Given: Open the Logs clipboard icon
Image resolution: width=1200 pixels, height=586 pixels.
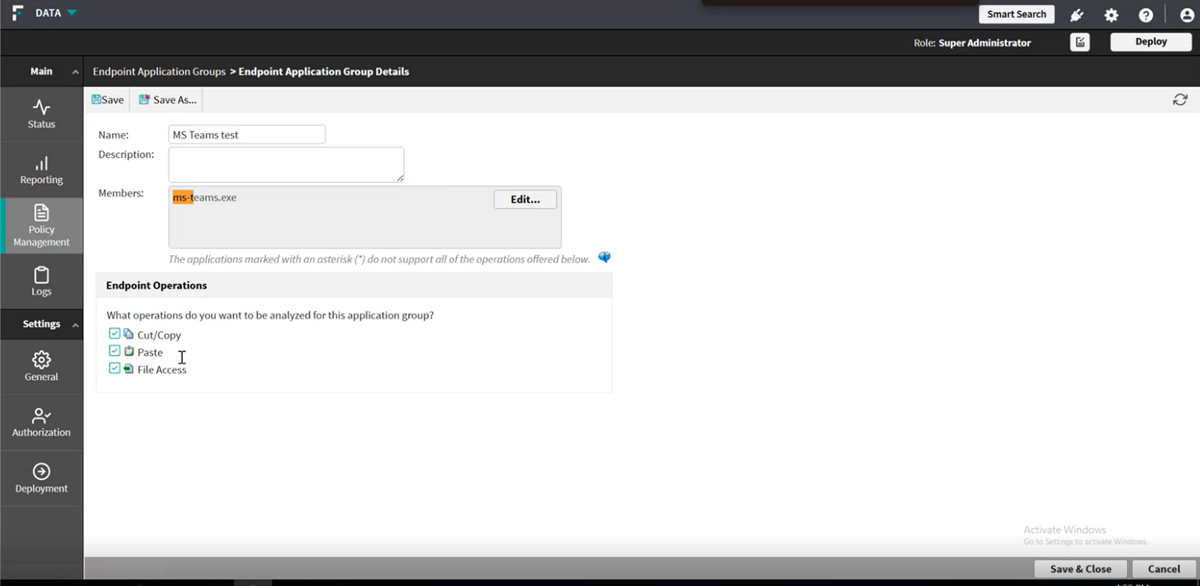Looking at the screenshot, I should click(41, 275).
